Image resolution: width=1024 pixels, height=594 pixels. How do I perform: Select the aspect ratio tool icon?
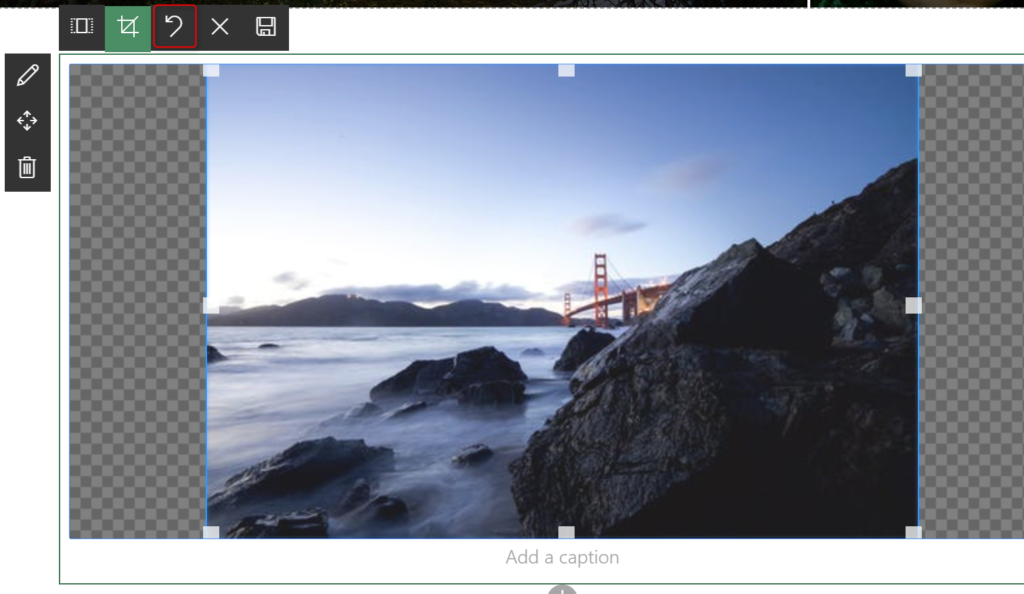pos(82,27)
